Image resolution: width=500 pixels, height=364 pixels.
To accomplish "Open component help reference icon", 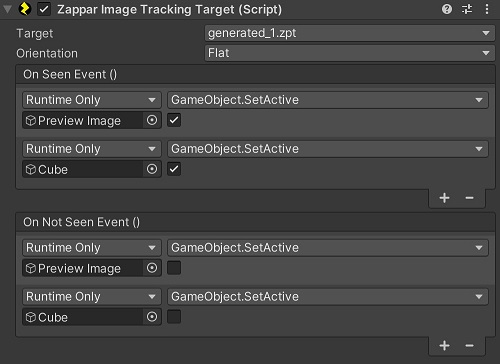I will point(447,9).
